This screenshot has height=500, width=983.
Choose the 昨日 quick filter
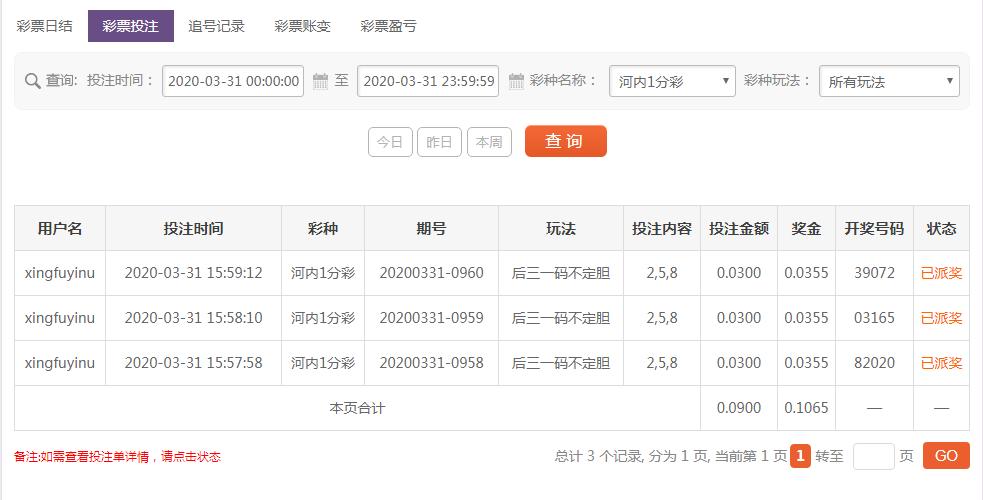coord(439,142)
